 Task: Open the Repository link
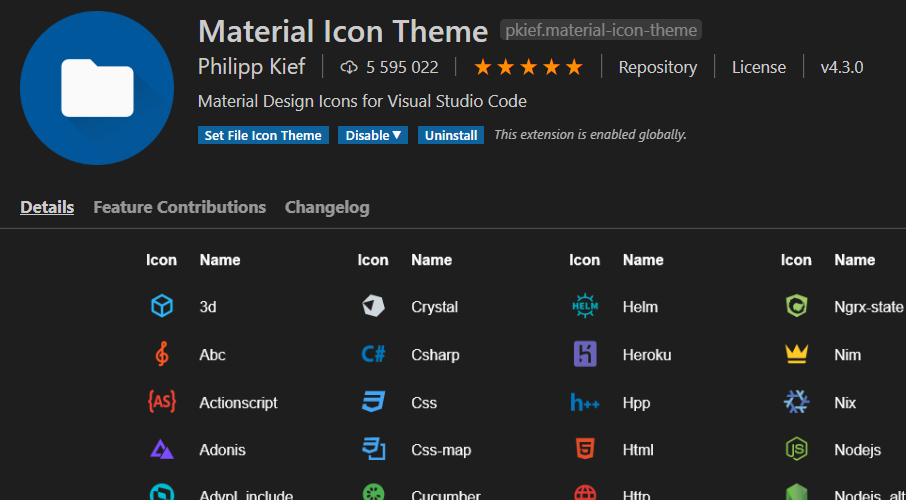click(x=658, y=68)
